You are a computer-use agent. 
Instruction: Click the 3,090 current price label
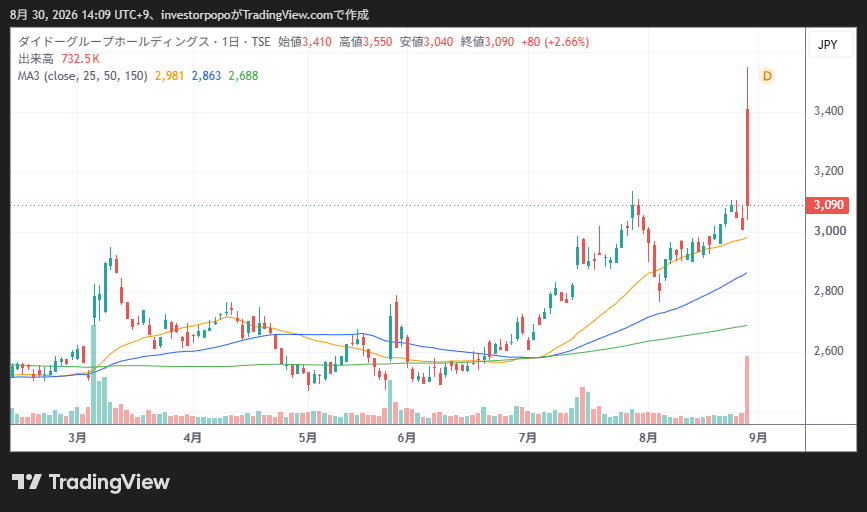(x=828, y=205)
